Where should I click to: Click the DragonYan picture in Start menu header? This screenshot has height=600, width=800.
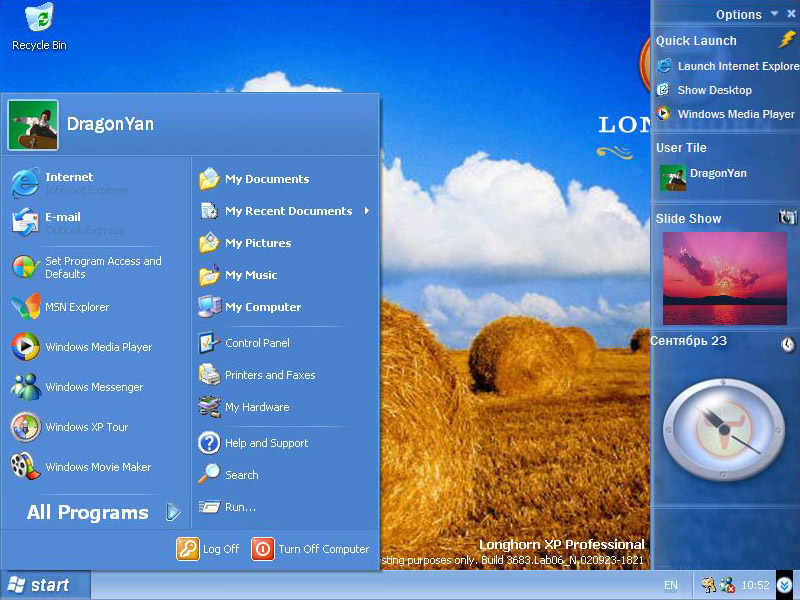tap(33, 125)
